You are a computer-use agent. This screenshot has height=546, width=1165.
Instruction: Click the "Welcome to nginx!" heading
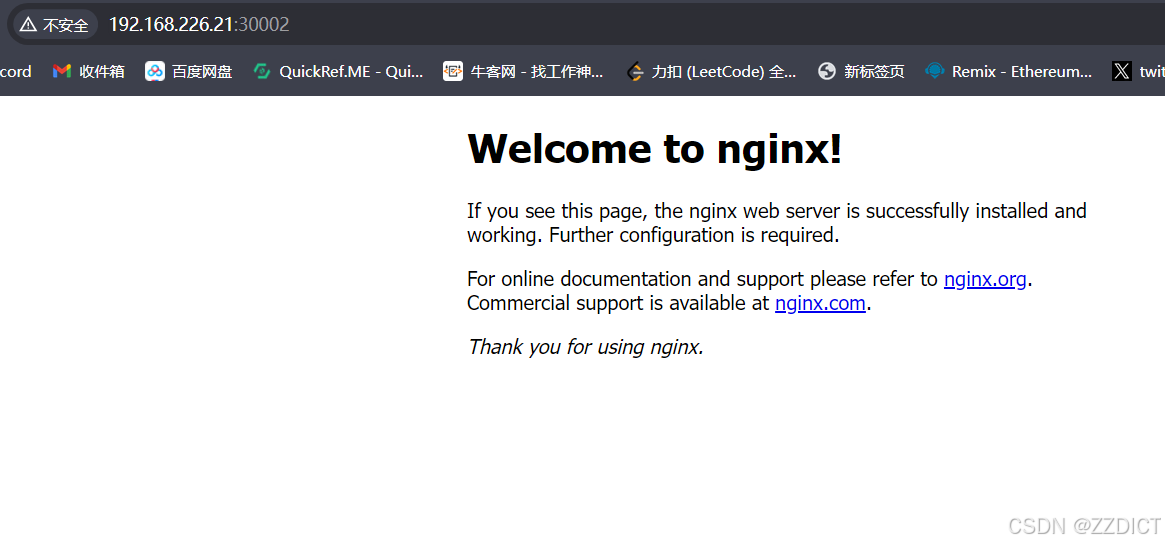[655, 148]
